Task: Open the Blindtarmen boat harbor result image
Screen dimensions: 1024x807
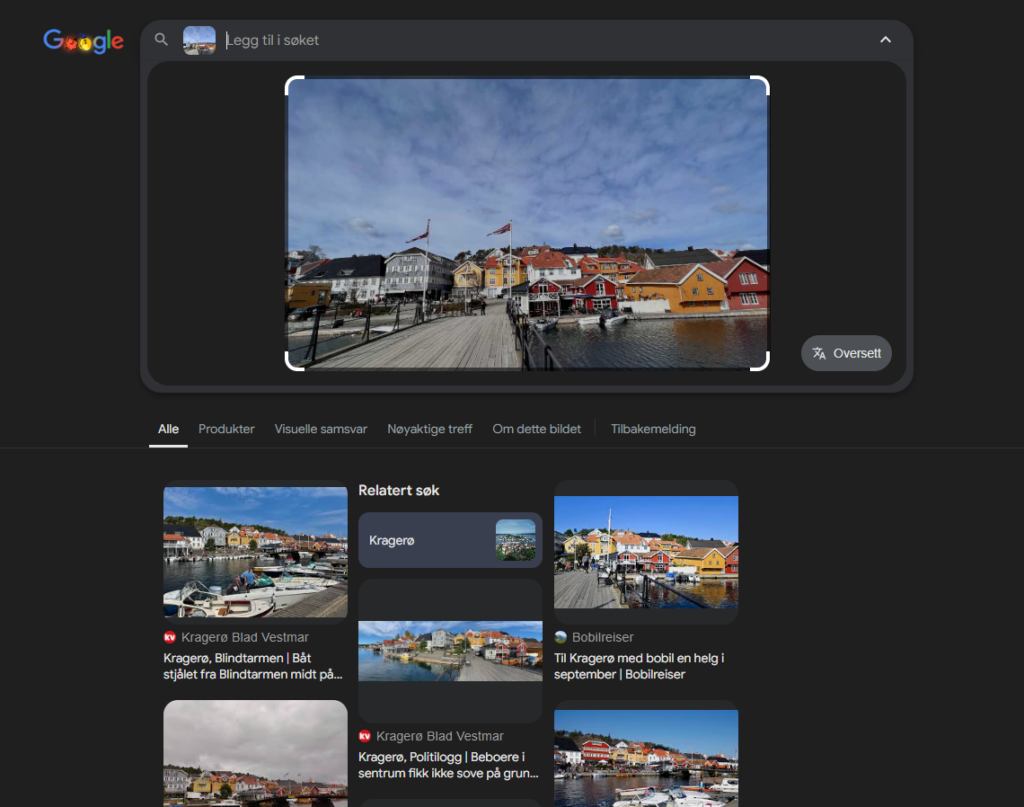Action: click(x=255, y=552)
